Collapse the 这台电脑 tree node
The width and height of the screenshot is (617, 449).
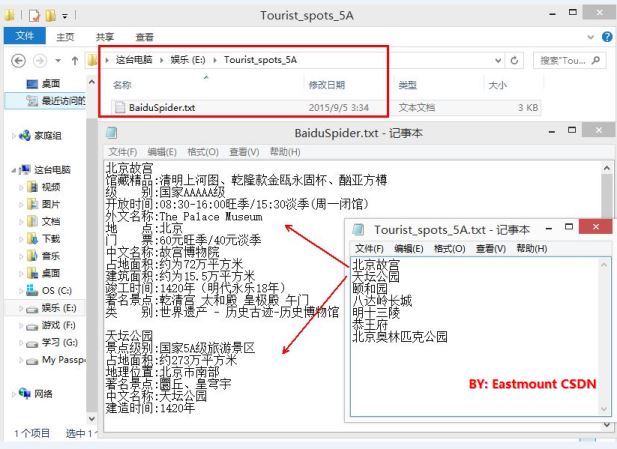click(x=14, y=170)
